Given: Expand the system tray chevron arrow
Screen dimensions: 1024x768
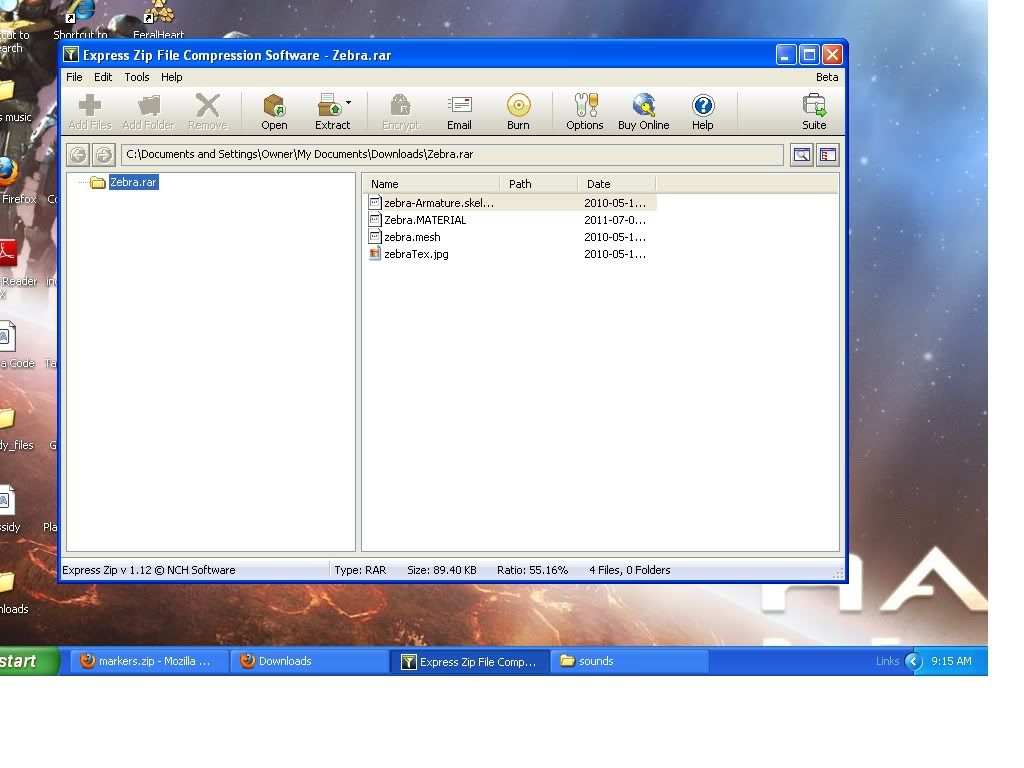Looking at the screenshot, I should (x=913, y=662).
